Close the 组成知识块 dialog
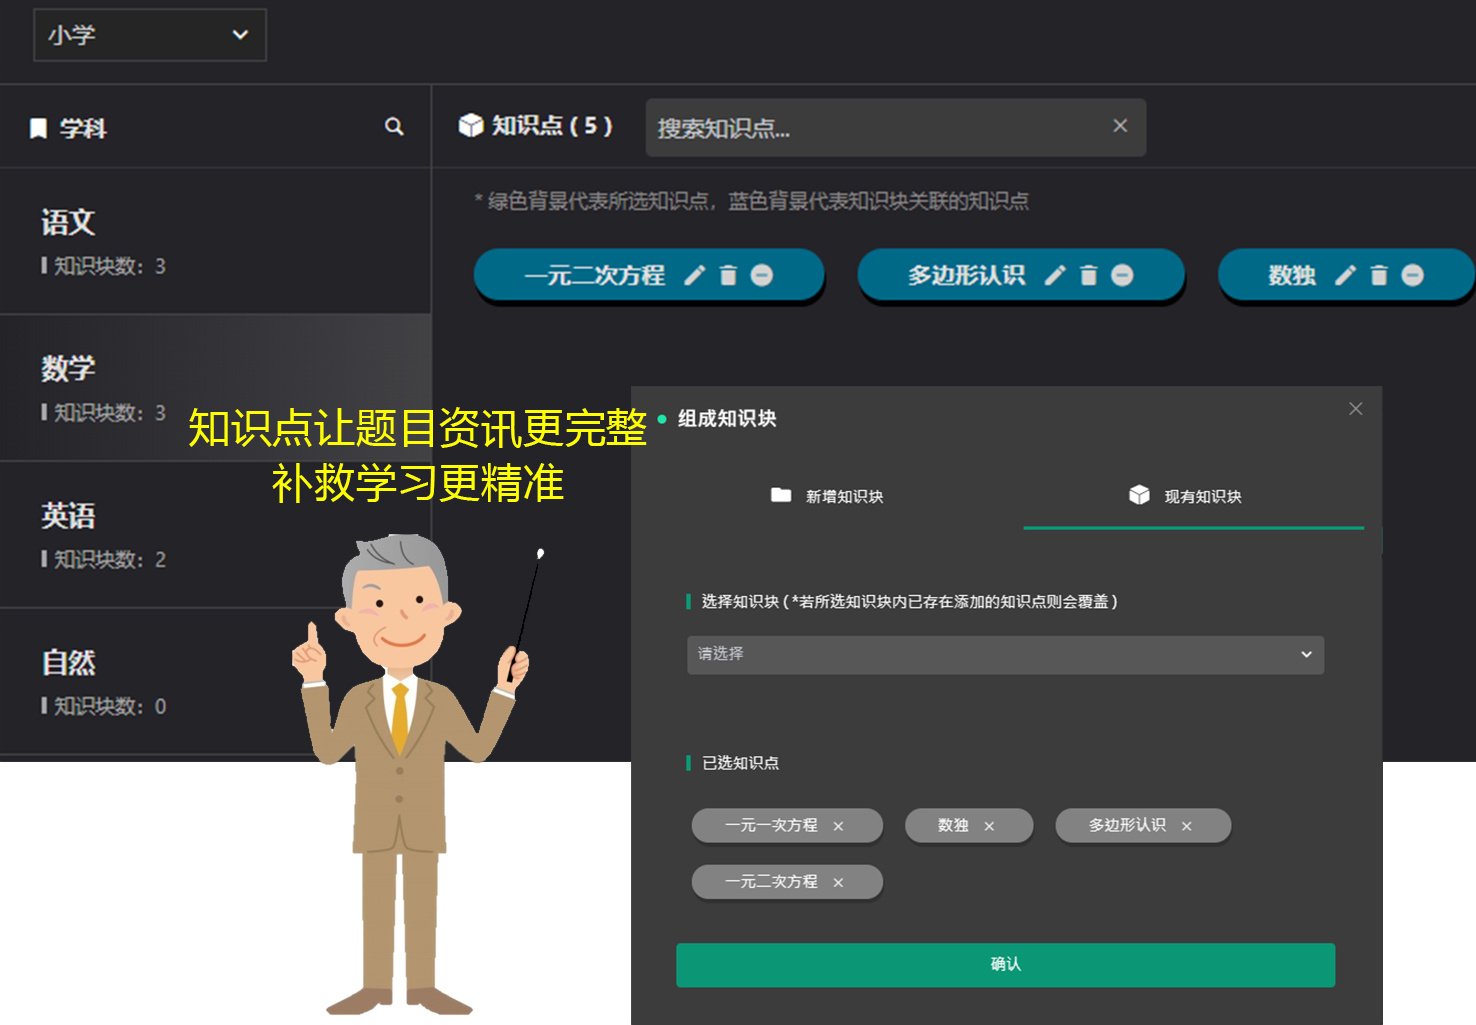 click(x=1355, y=409)
